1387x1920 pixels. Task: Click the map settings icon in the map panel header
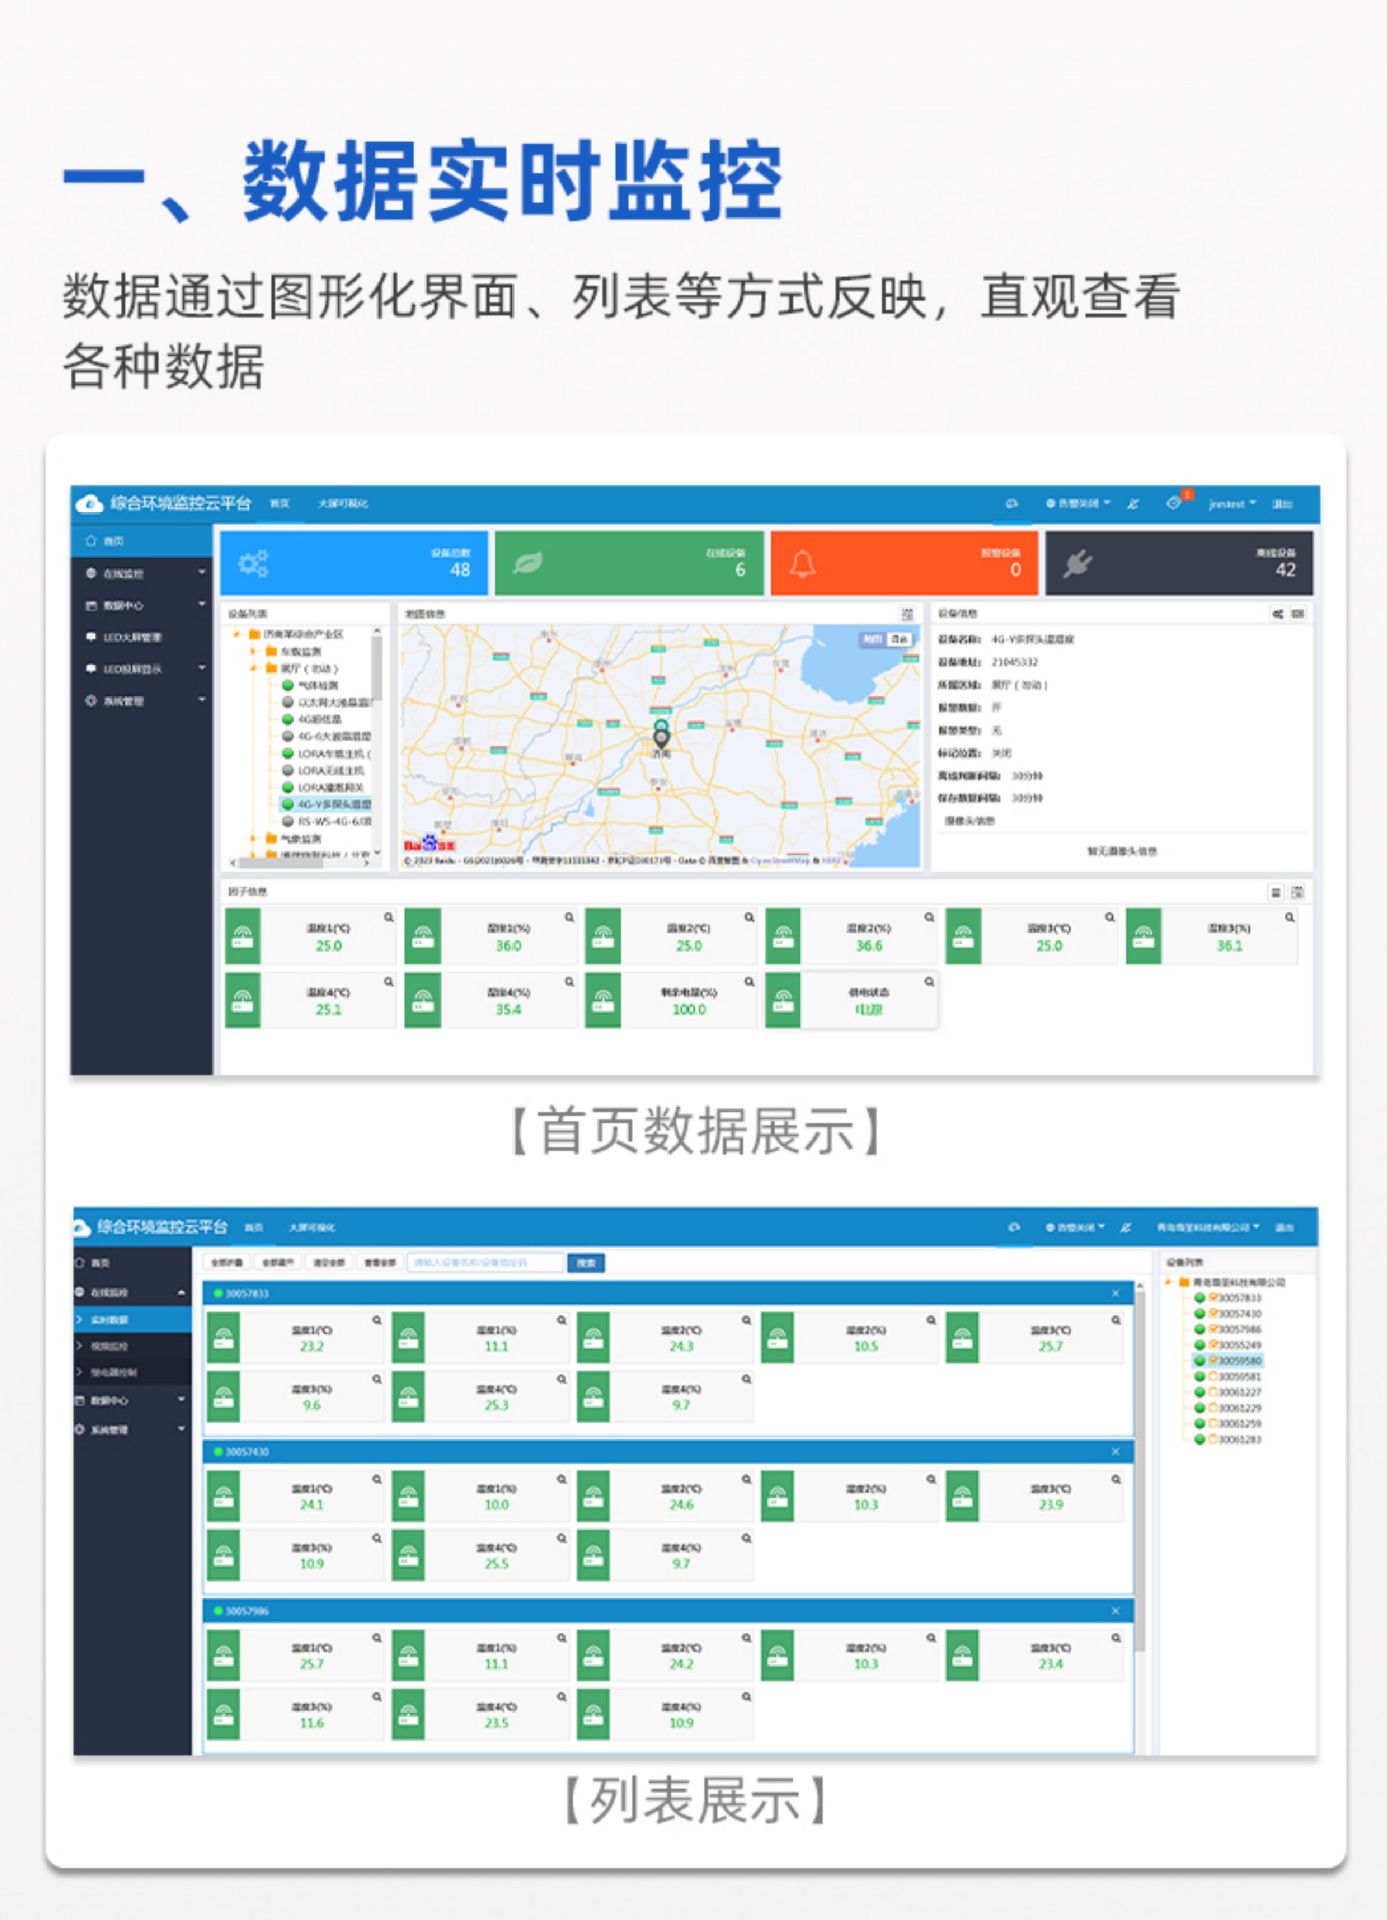click(907, 613)
